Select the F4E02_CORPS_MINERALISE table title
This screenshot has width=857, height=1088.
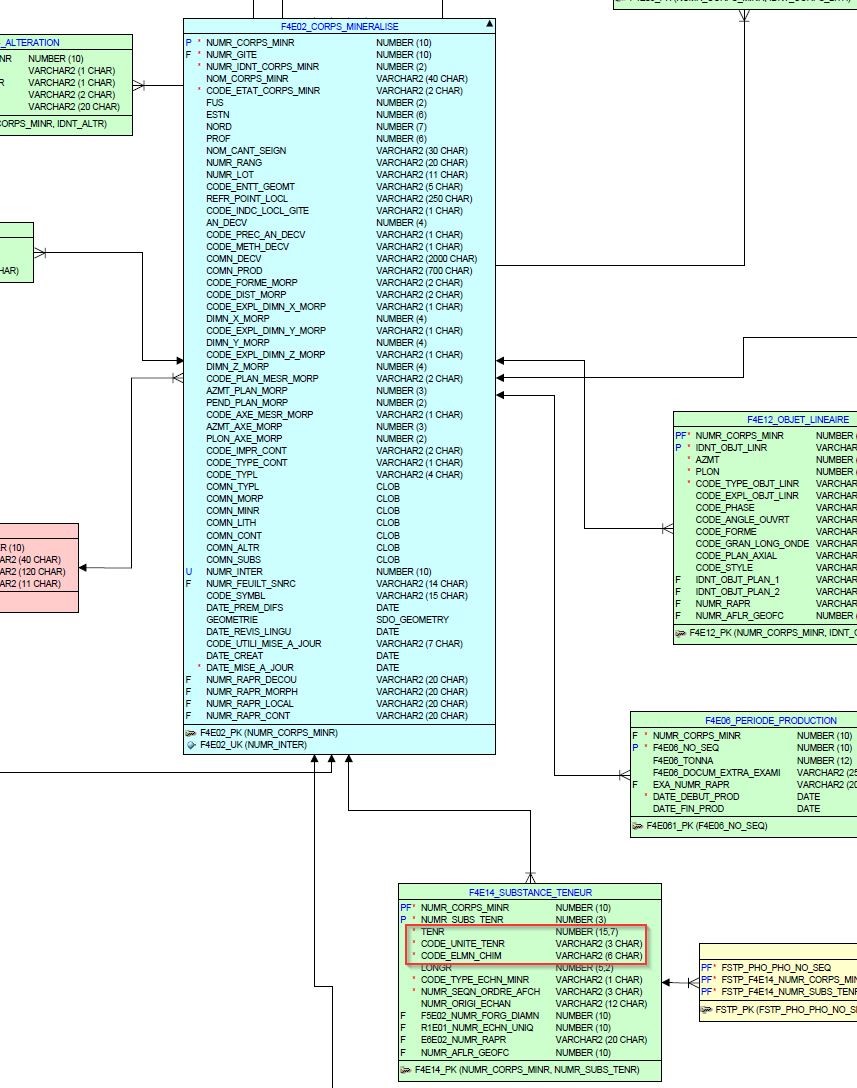coord(339,26)
